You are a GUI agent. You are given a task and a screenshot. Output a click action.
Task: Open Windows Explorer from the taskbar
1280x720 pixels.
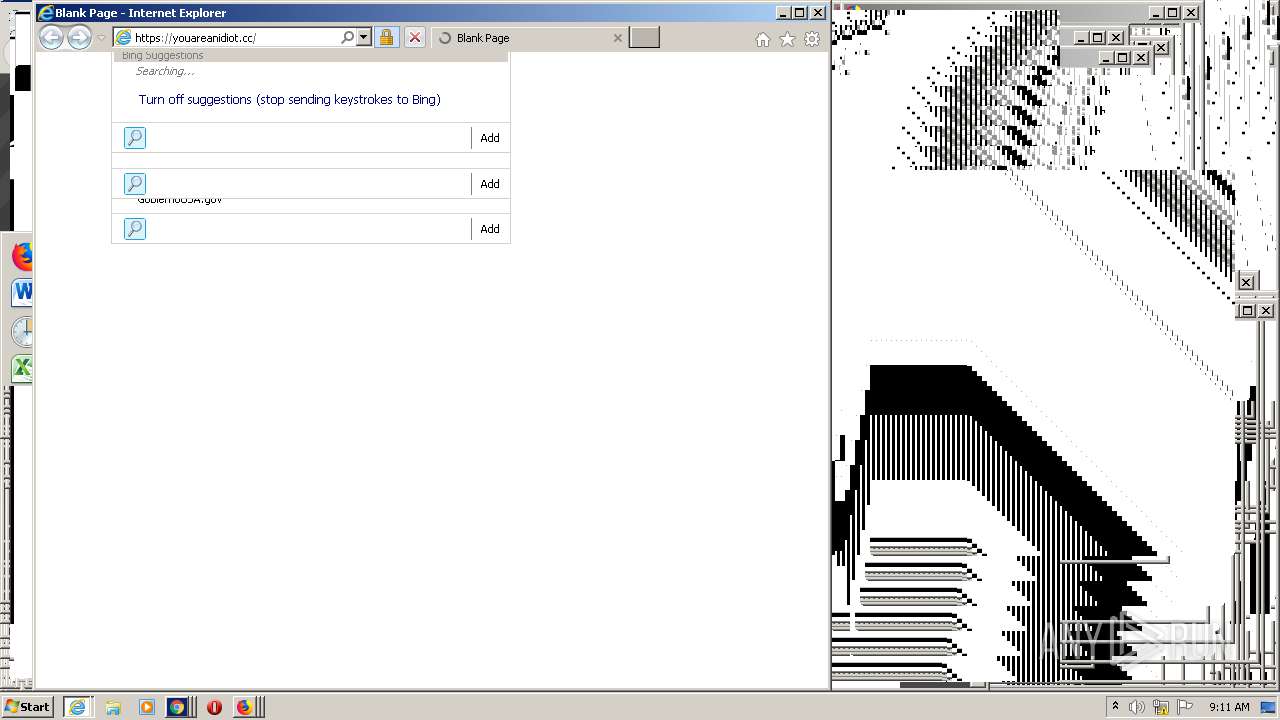[113, 707]
